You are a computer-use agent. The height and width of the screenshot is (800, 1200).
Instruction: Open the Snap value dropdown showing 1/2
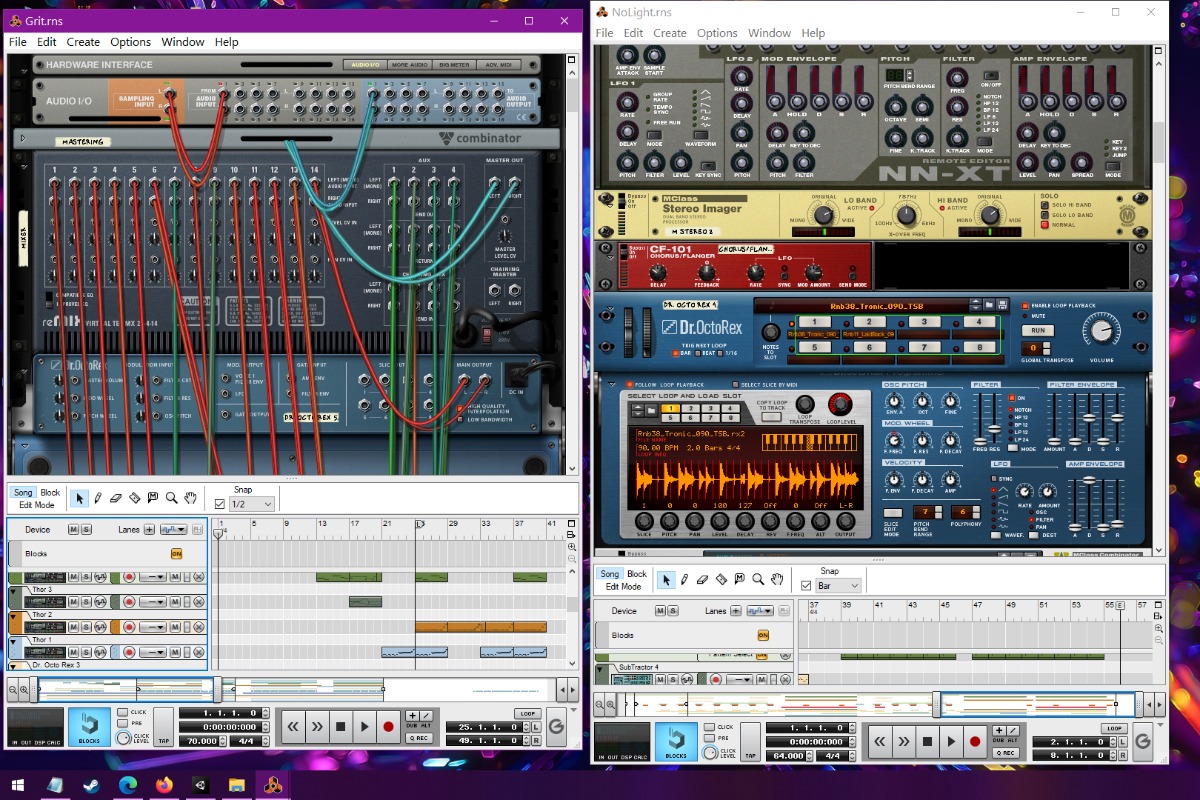coord(251,504)
